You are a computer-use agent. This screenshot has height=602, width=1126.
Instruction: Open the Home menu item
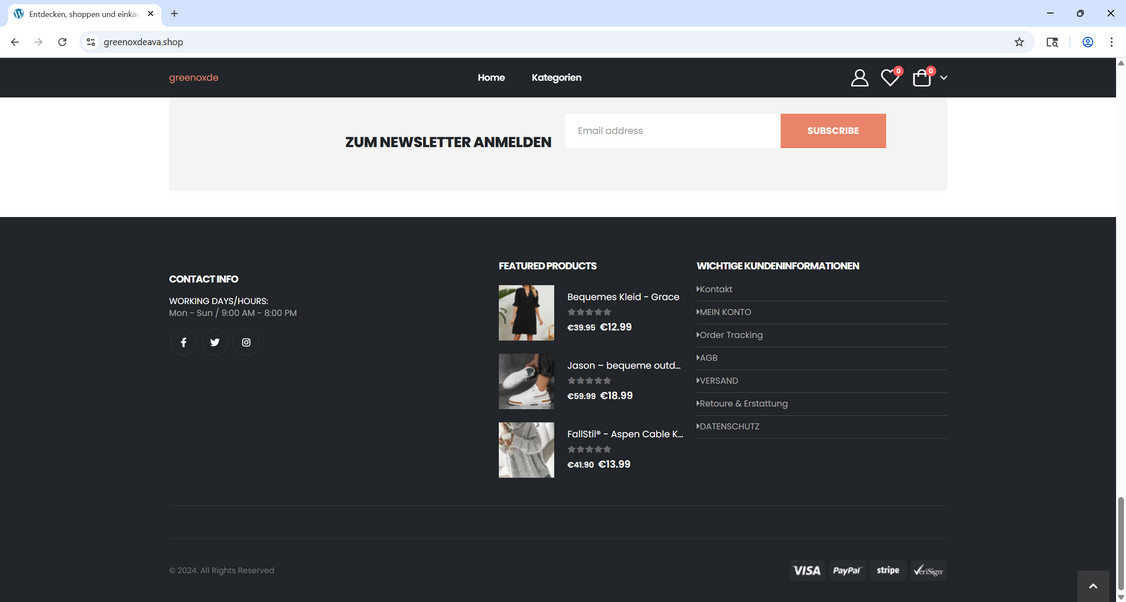[491, 77]
